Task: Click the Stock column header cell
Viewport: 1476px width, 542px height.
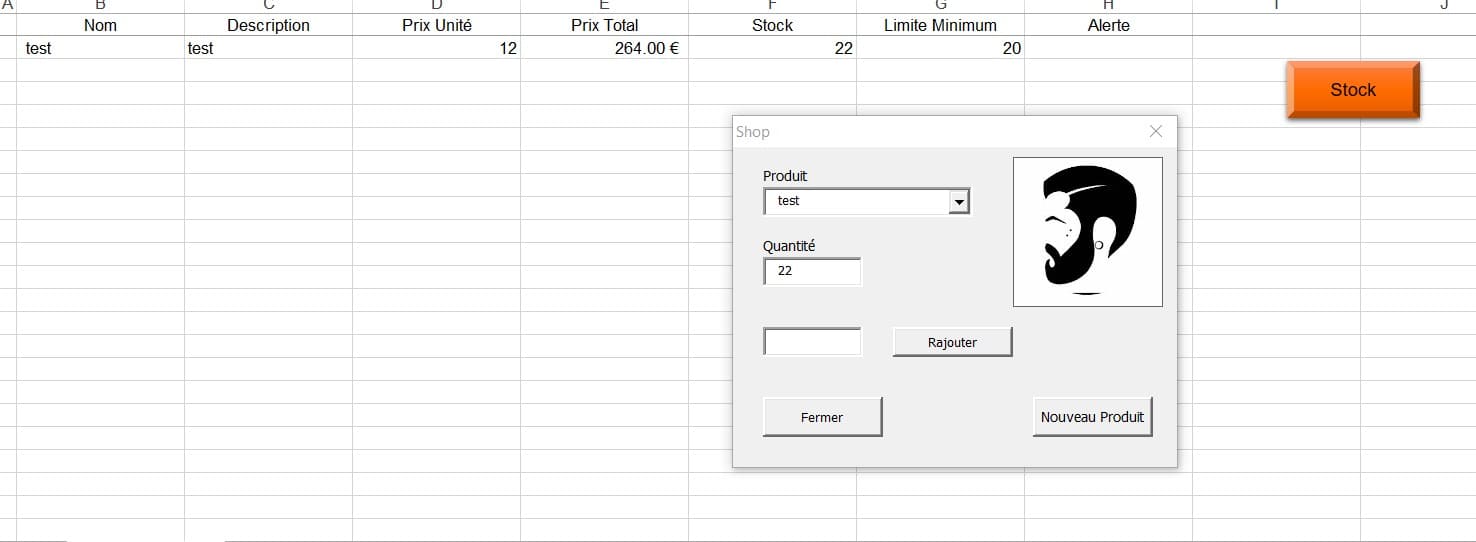Action: (x=772, y=25)
